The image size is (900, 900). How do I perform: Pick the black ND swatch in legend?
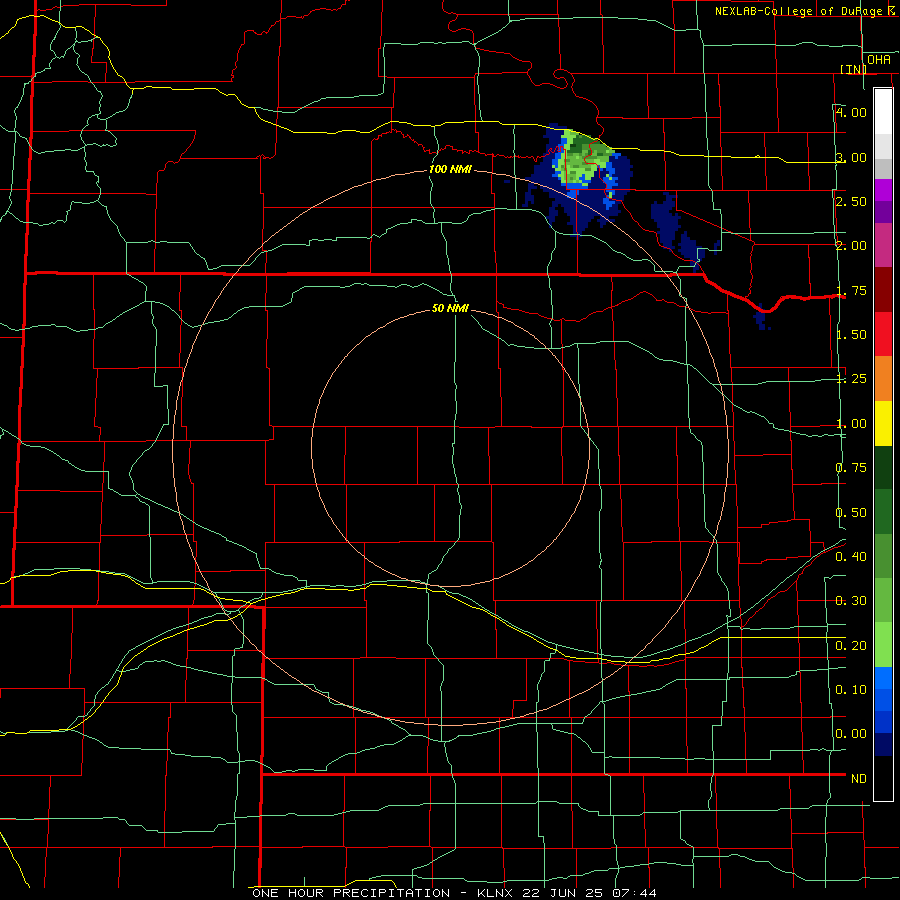click(883, 778)
